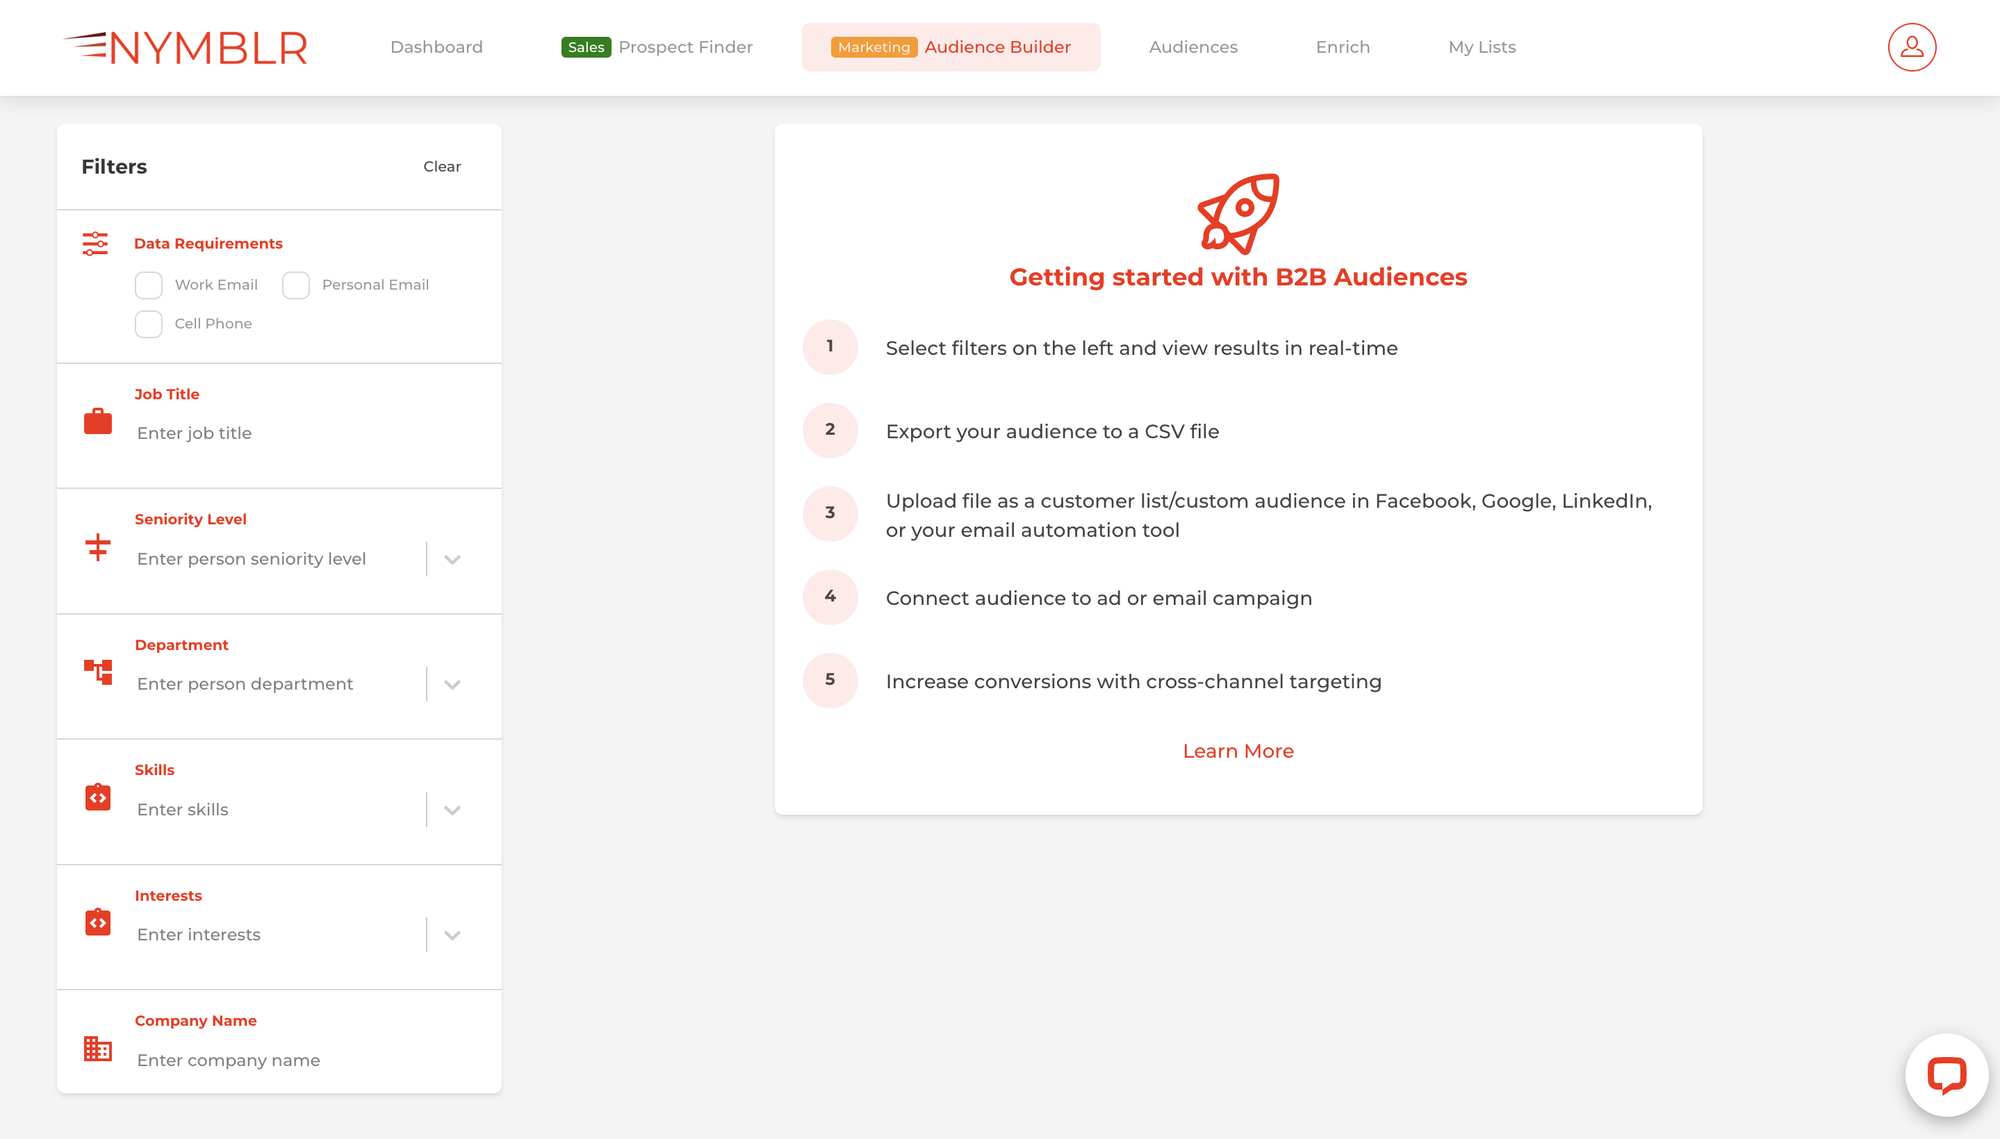This screenshot has height=1139, width=2000.
Task: Click Clear filters button
Action: pos(441,166)
